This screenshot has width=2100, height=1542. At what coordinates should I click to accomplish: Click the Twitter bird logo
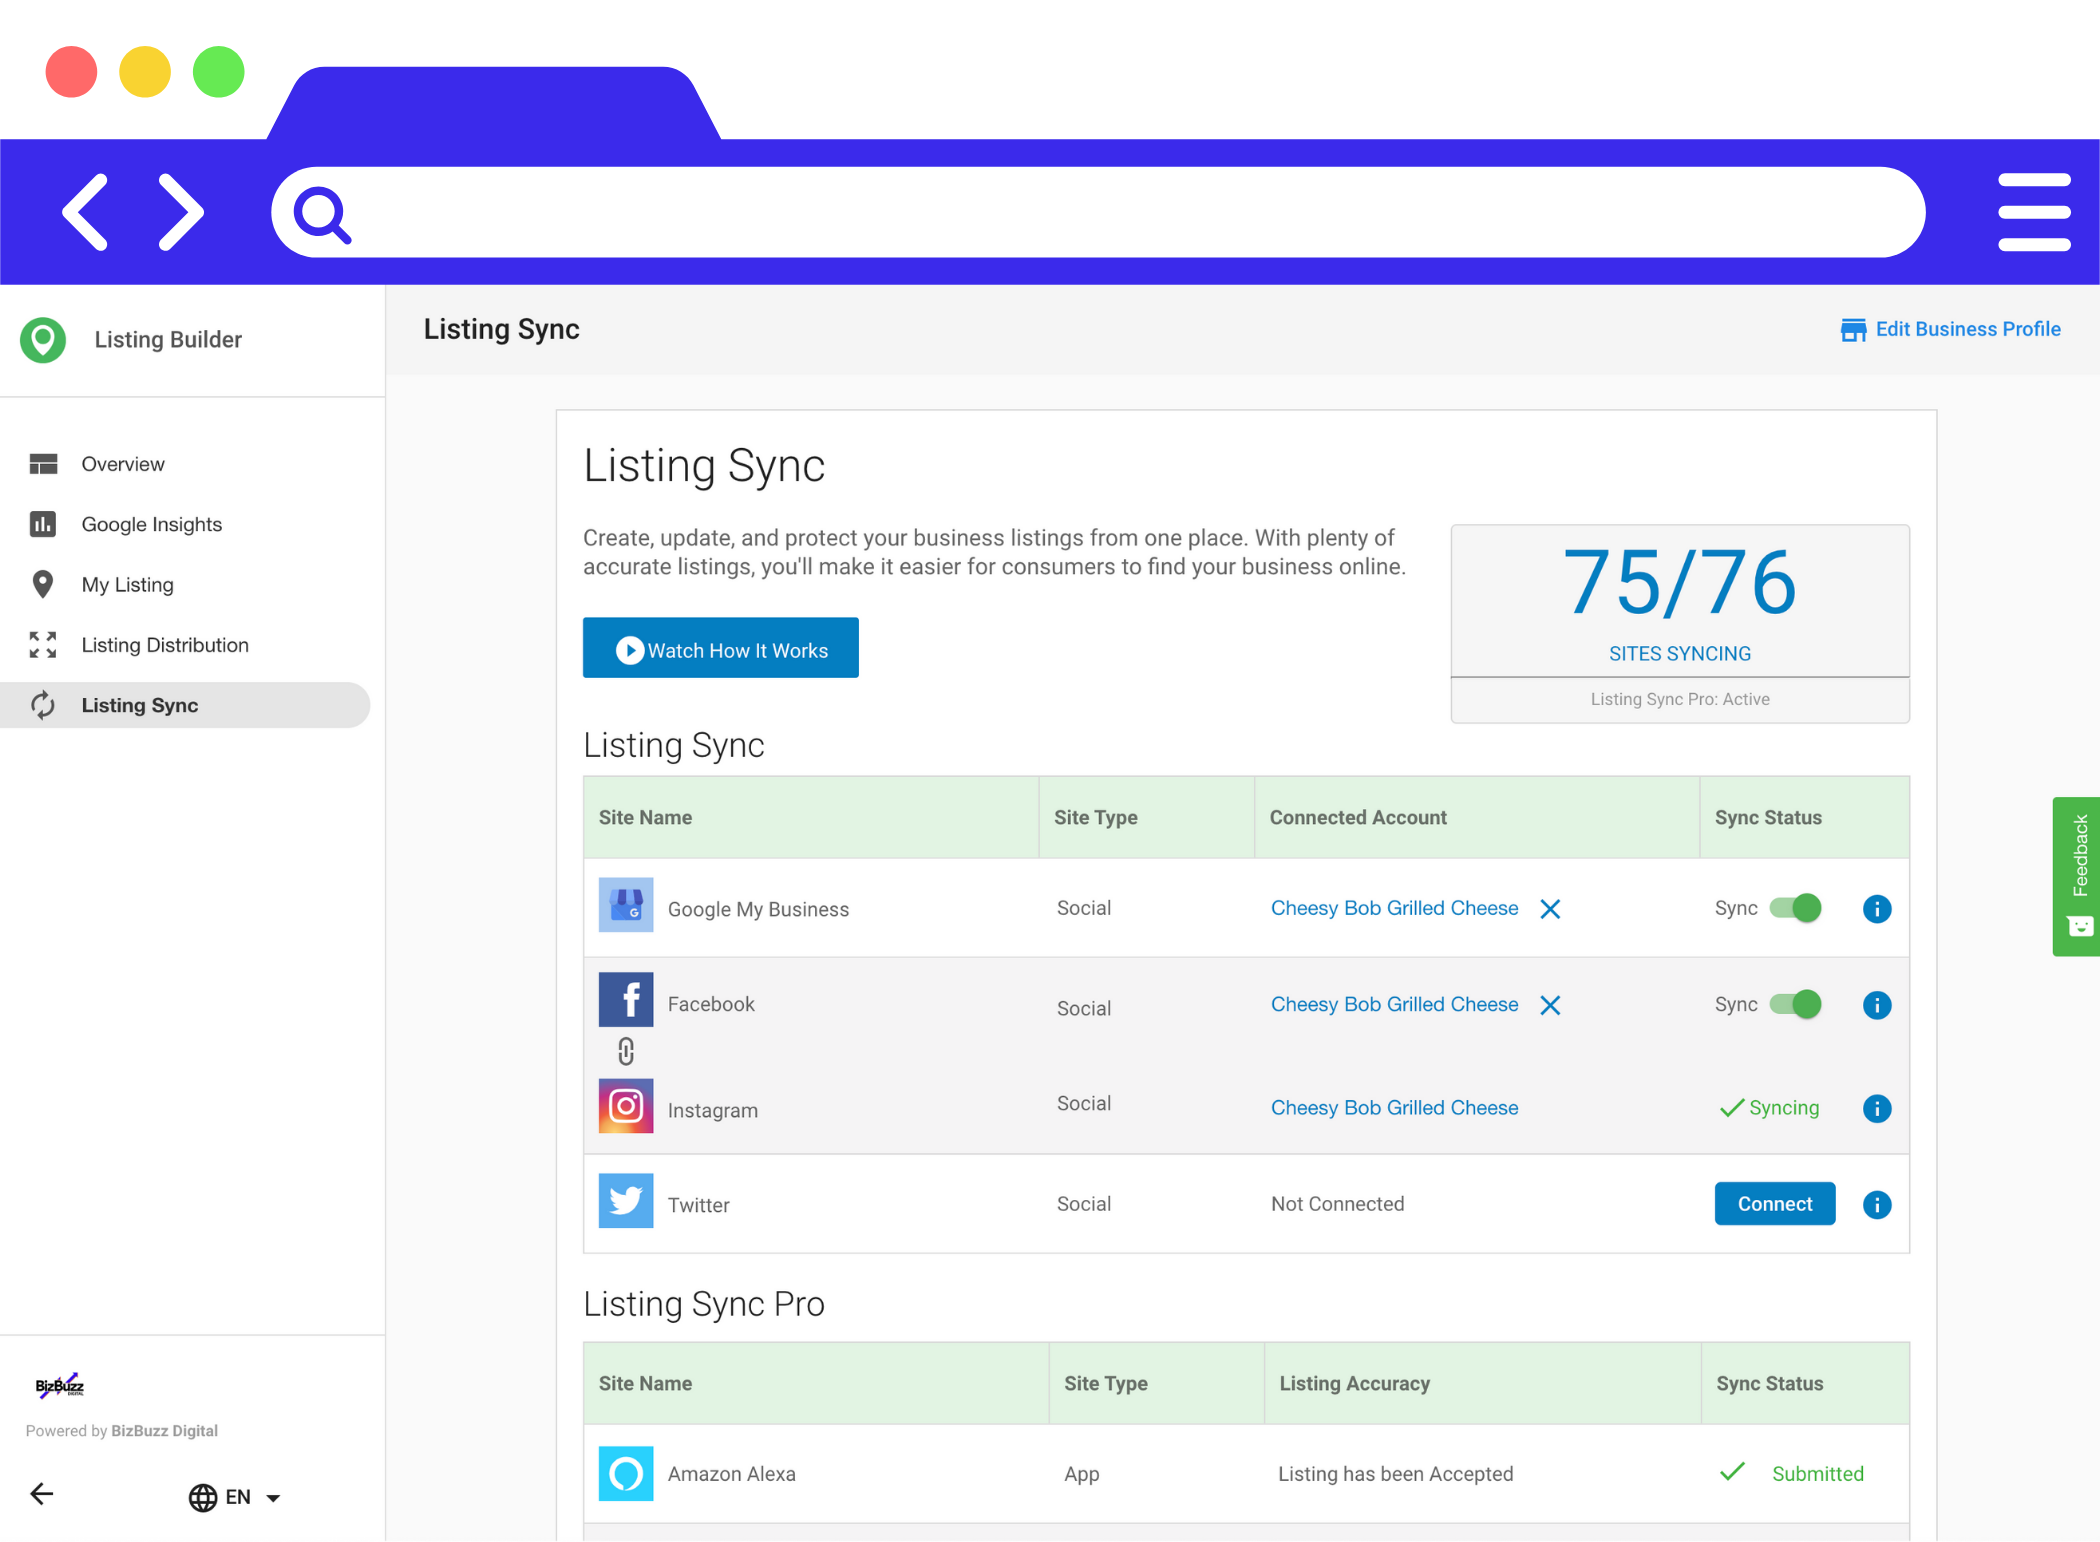coord(626,1201)
